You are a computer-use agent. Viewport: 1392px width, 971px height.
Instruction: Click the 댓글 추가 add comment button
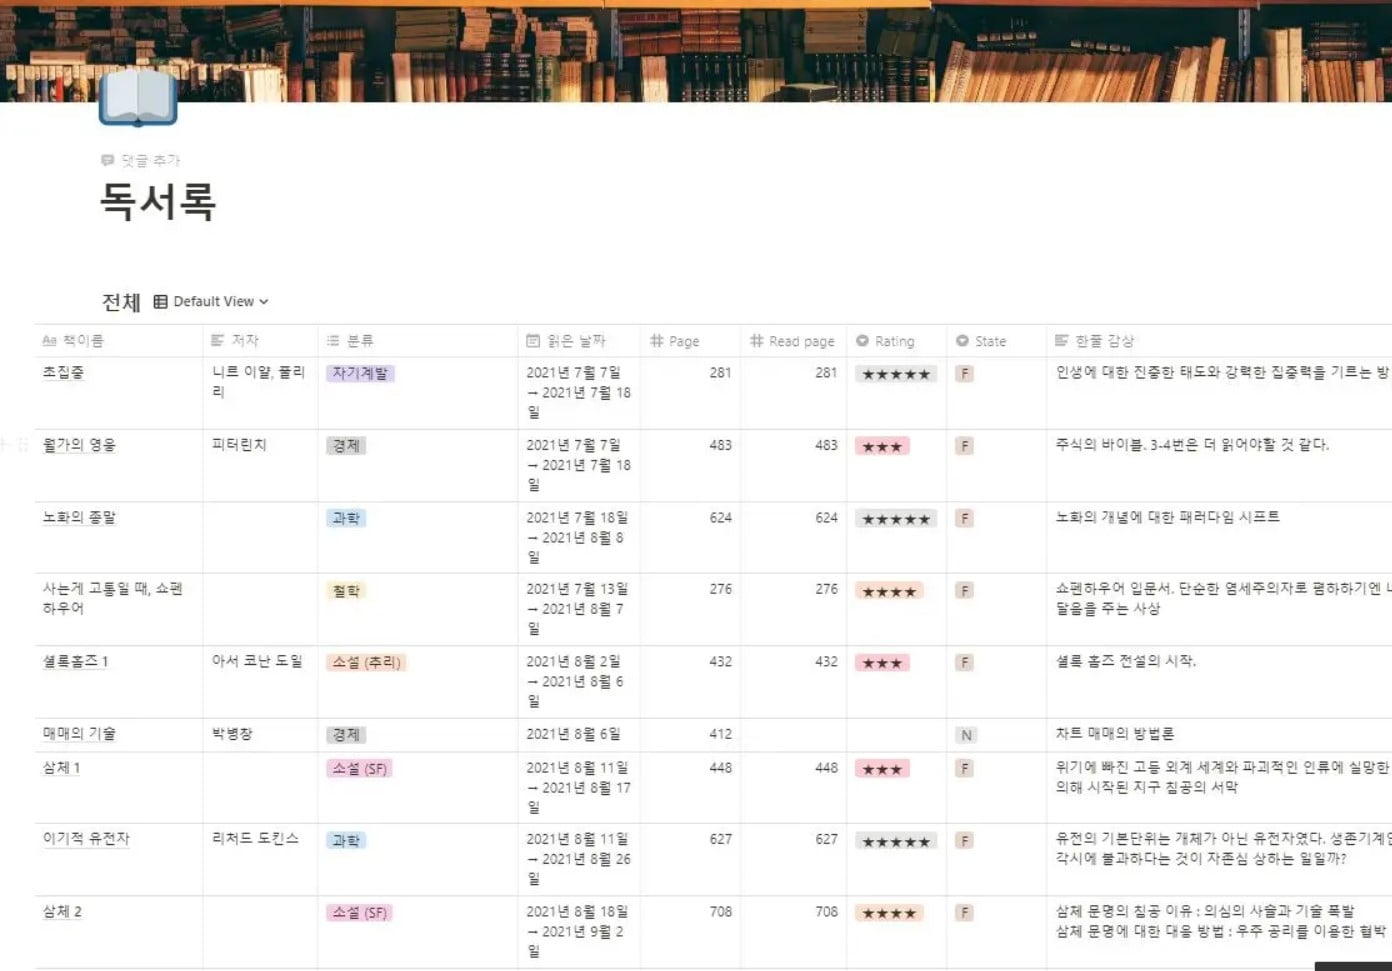coord(141,160)
